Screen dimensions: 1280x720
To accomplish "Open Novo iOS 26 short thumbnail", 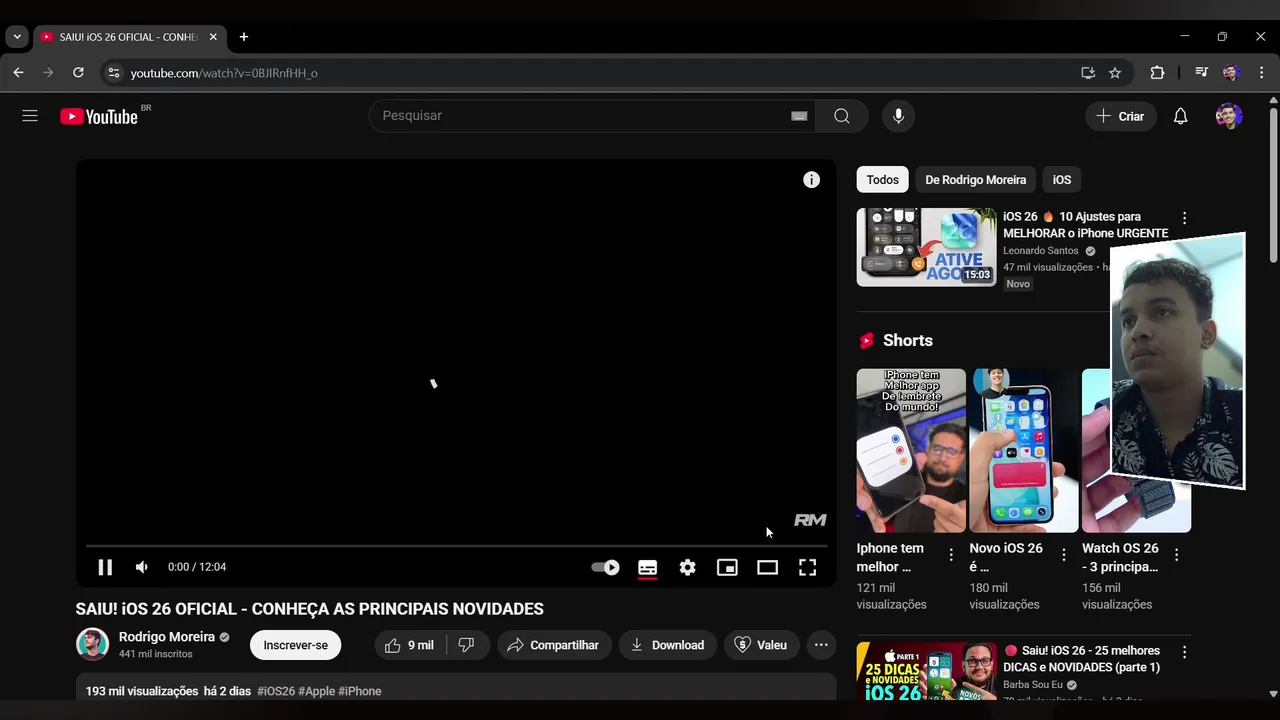I will click(1024, 450).
